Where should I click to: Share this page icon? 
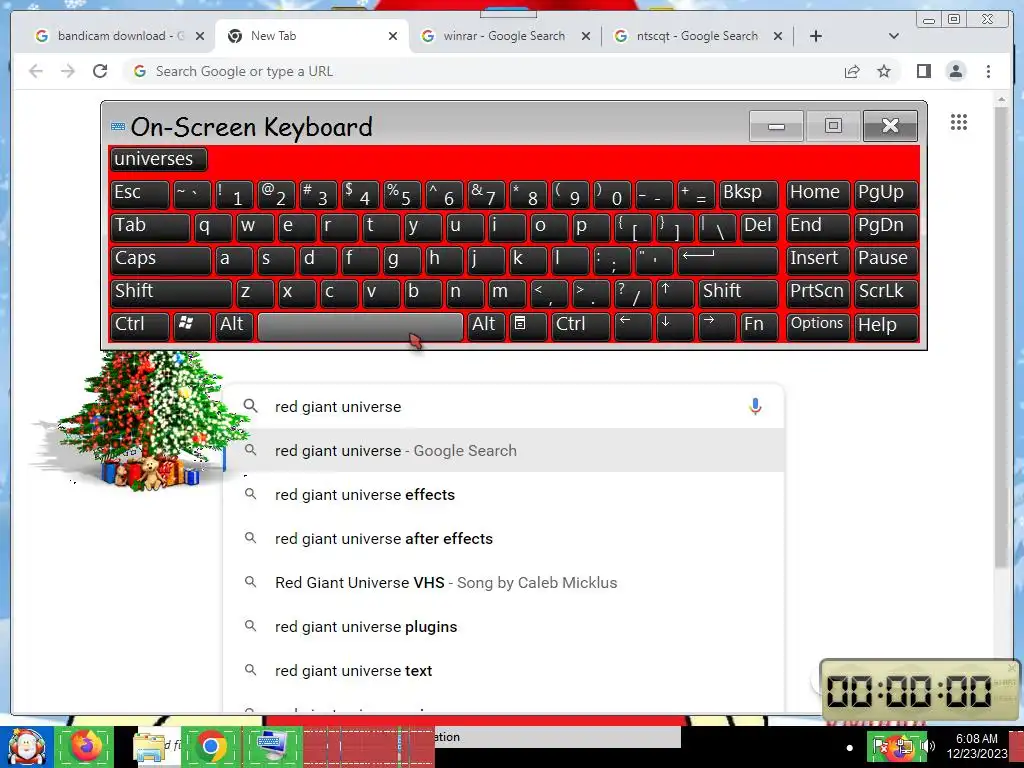[x=852, y=71]
